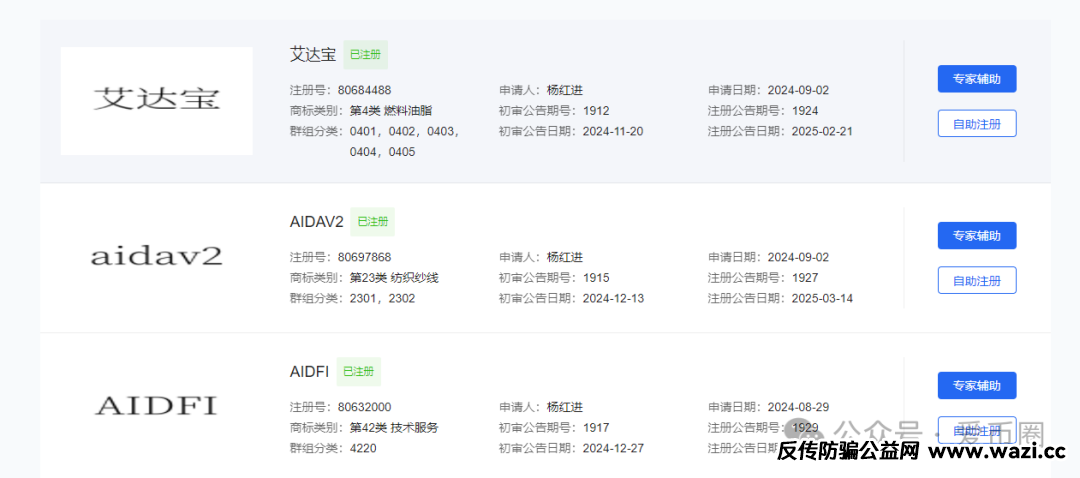Click 自助注册 button for AIDAV2

pos(977,280)
